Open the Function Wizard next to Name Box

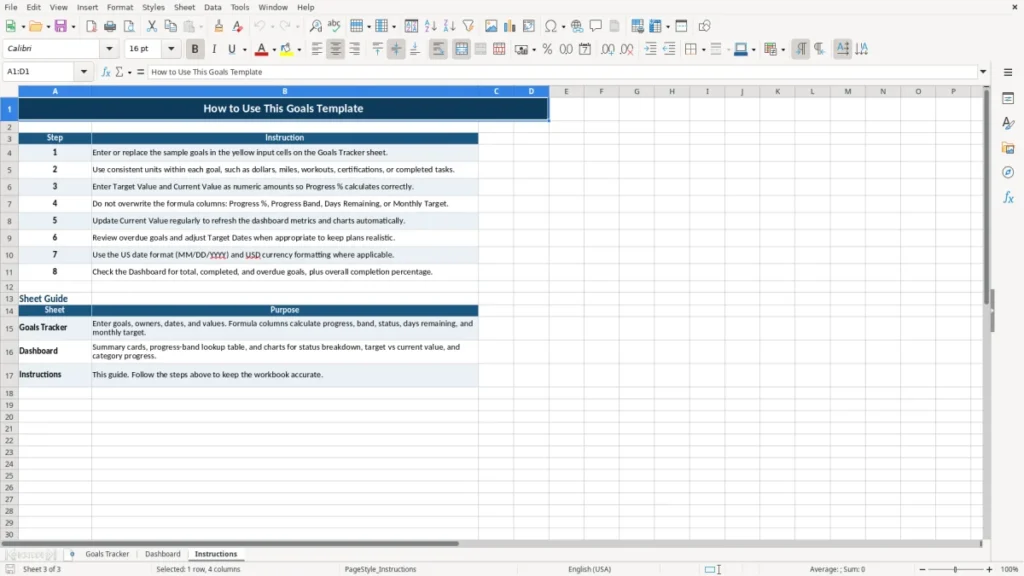point(106,72)
